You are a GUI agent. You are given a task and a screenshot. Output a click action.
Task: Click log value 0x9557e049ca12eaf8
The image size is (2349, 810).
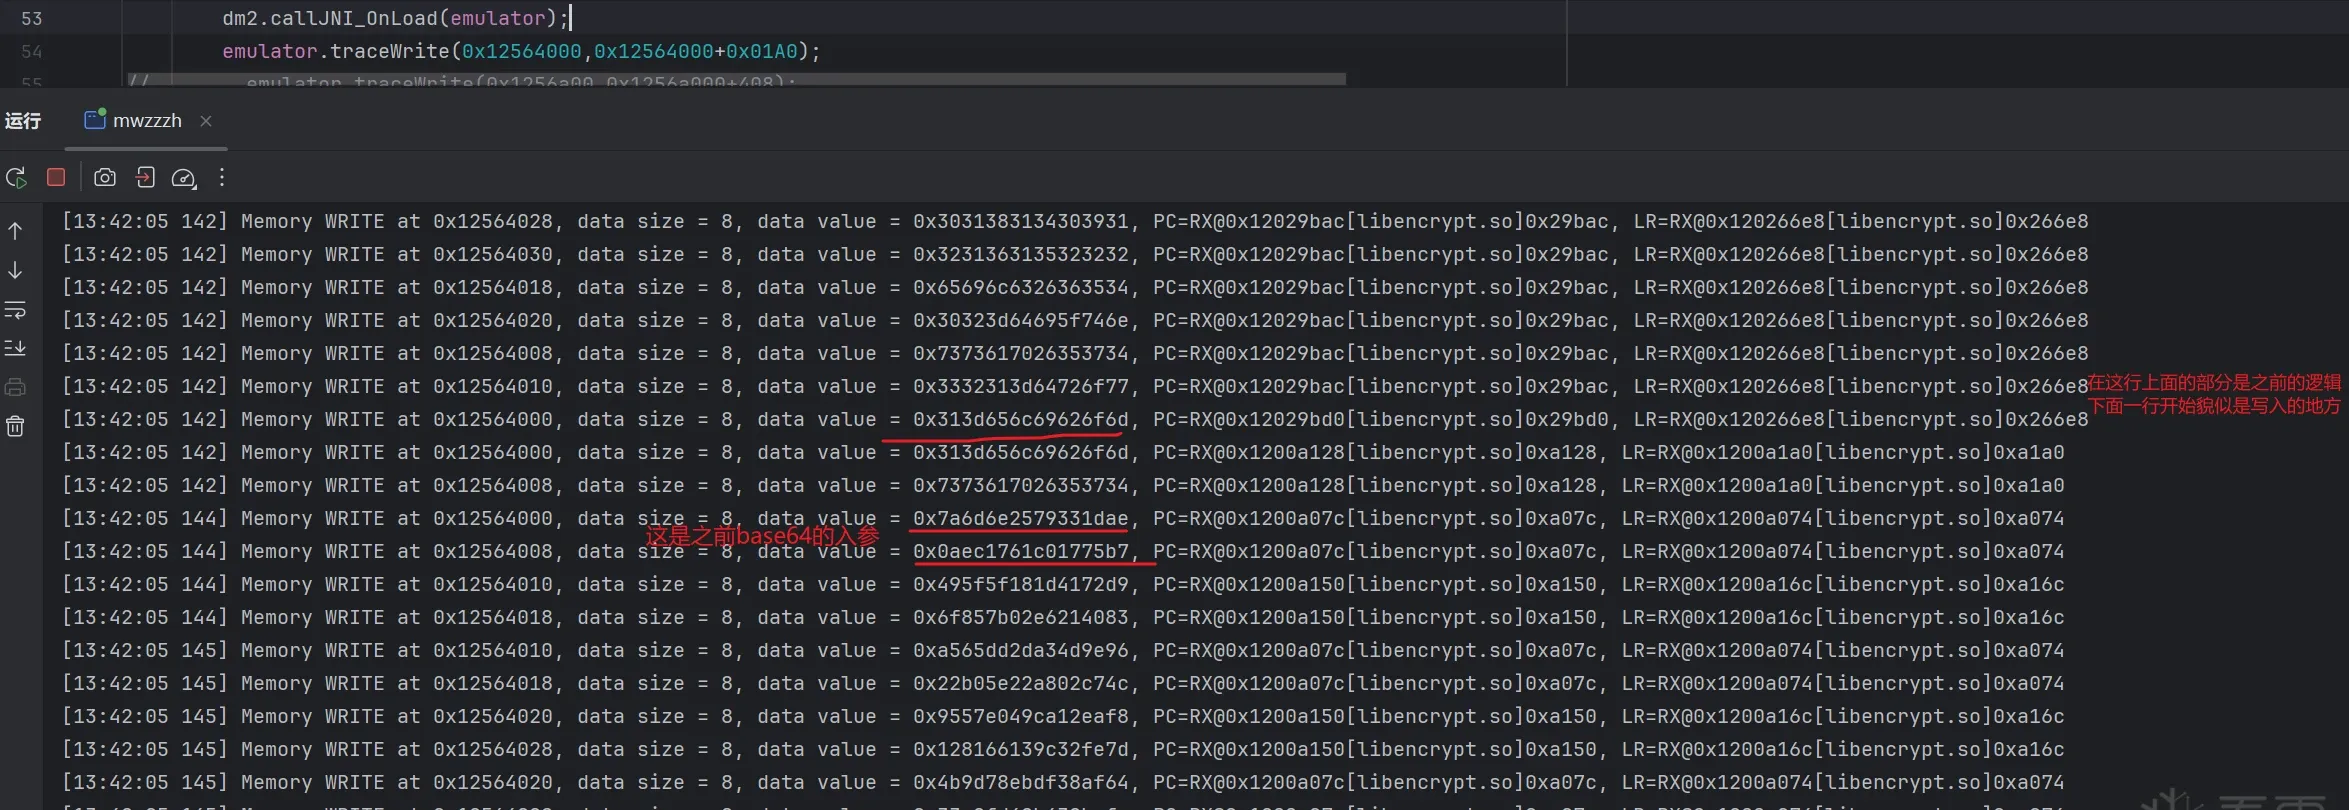[x=1020, y=716]
